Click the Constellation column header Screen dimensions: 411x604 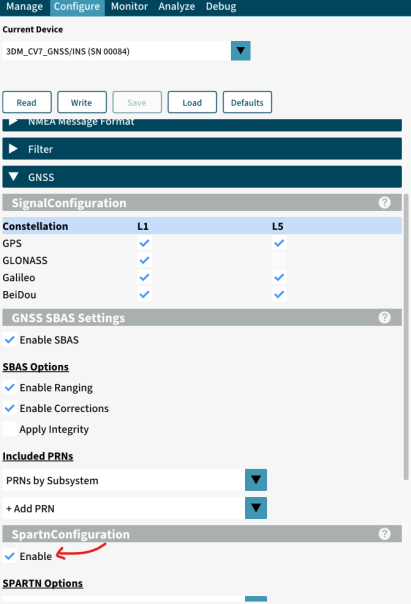coord(35,226)
